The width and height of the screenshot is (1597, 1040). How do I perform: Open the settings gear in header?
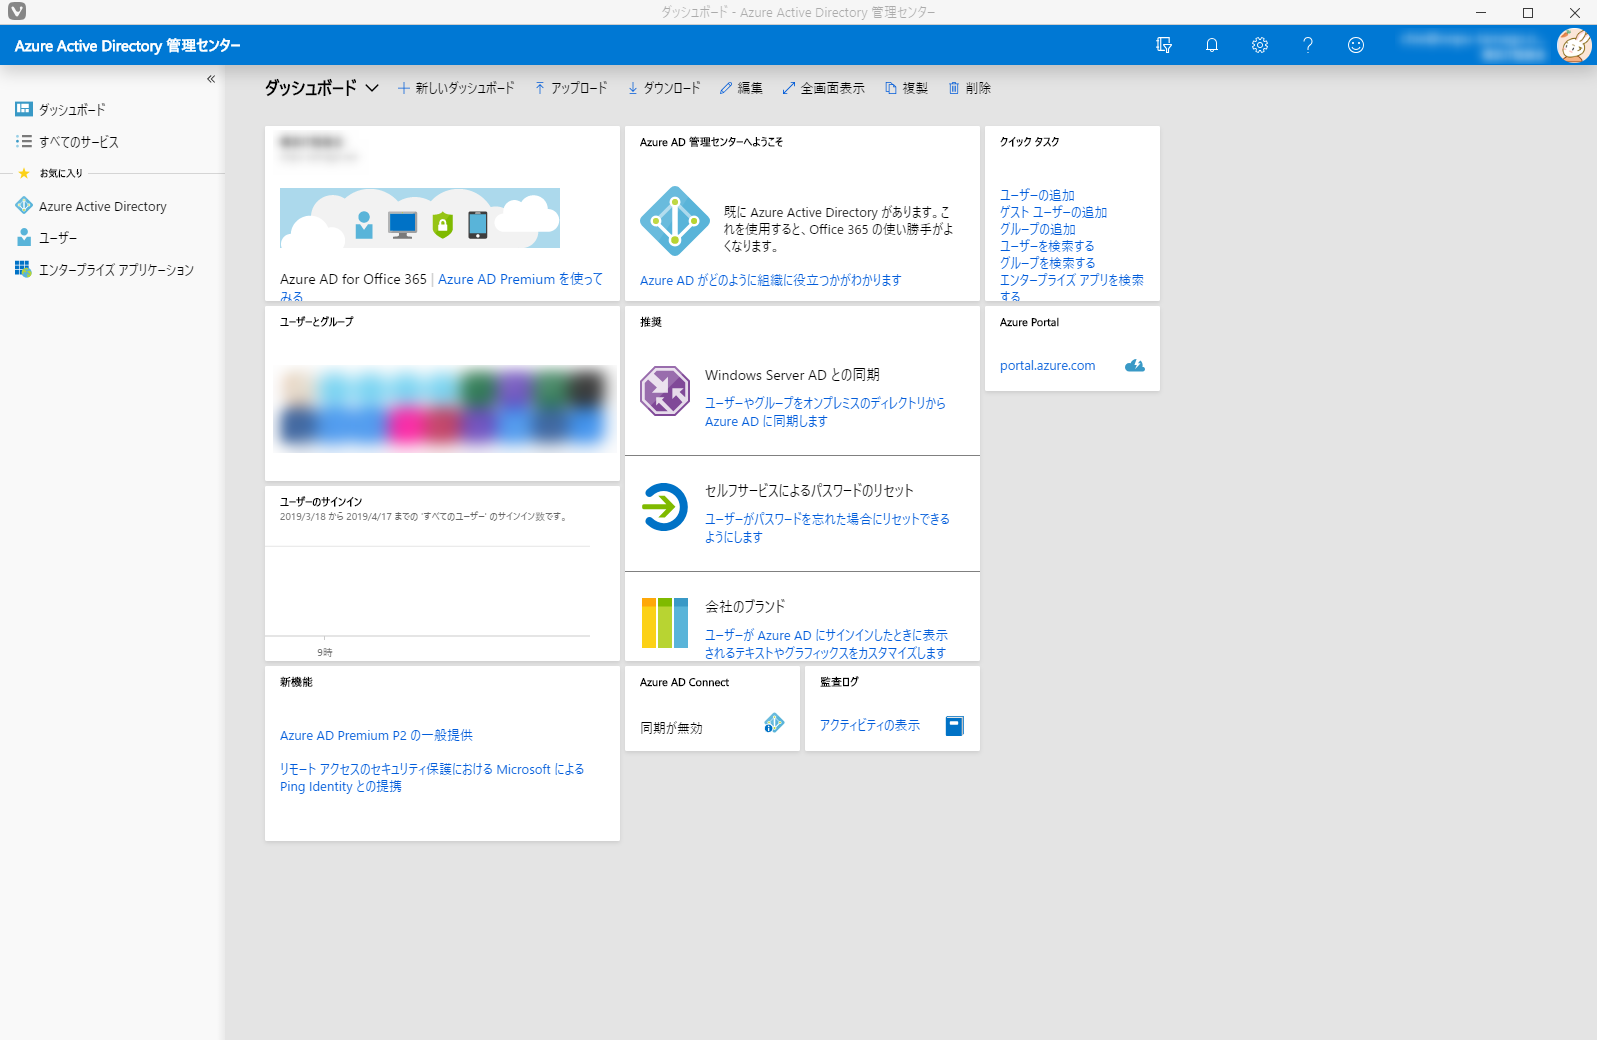point(1259,45)
